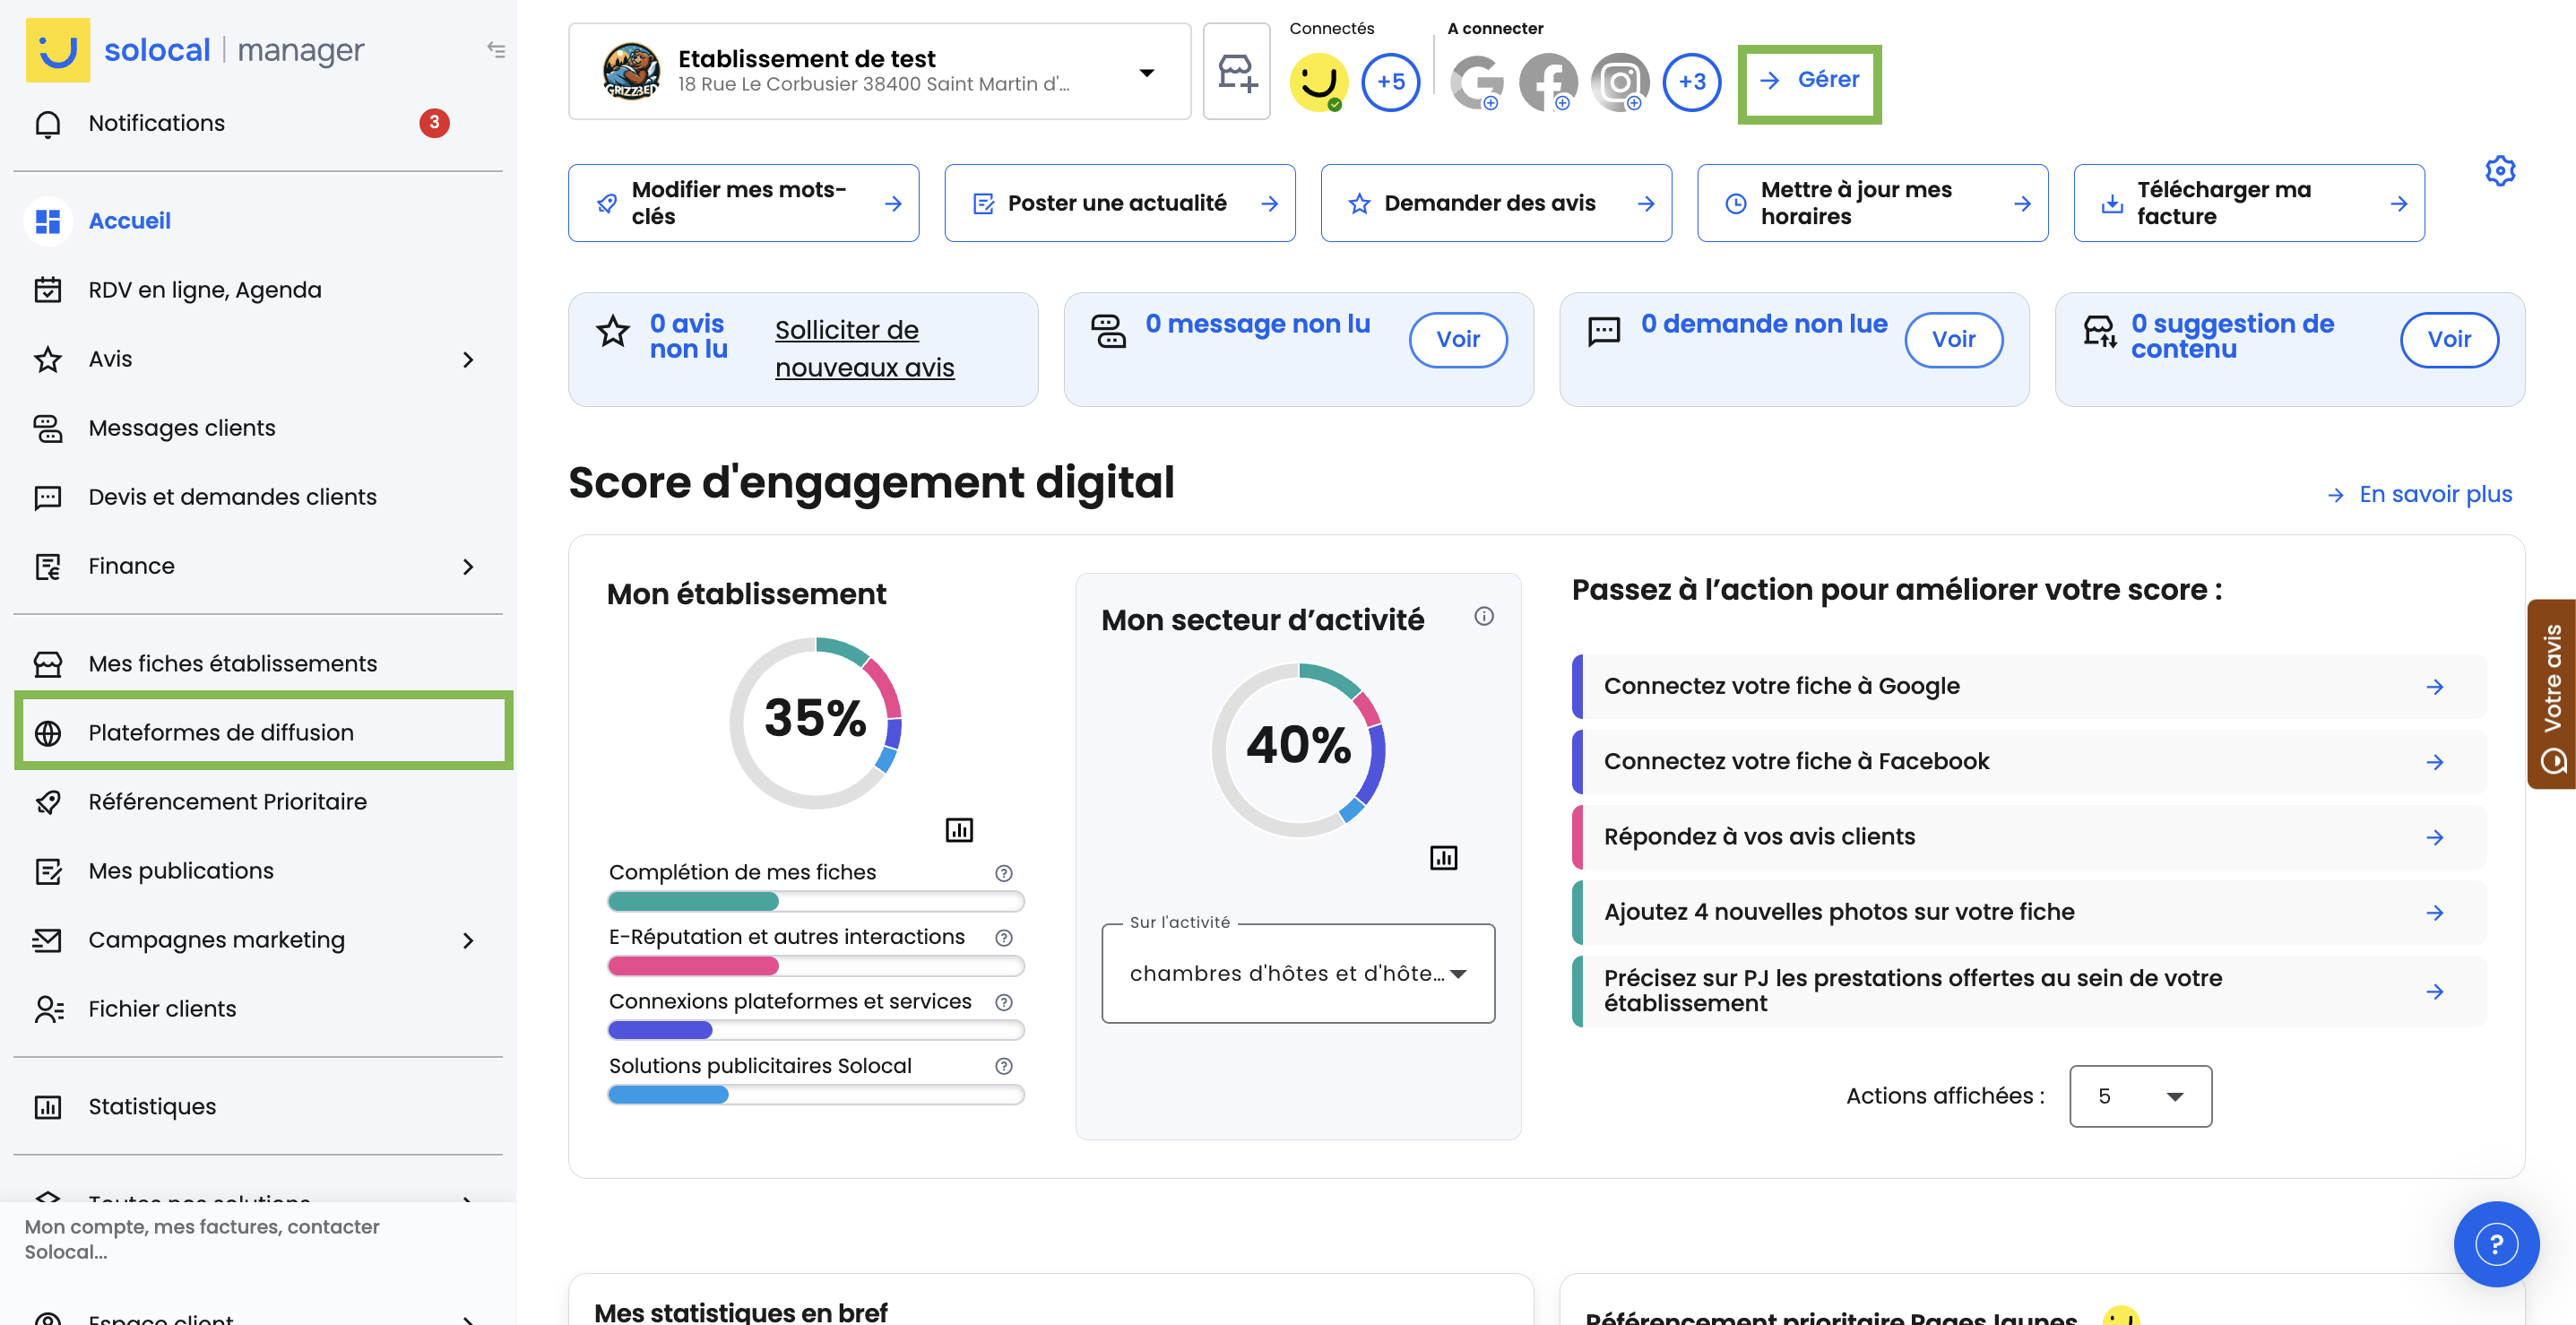Viewport: 2576px width, 1325px height.
Task: Connect the Instagram platform icon
Action: (1619, 82)
